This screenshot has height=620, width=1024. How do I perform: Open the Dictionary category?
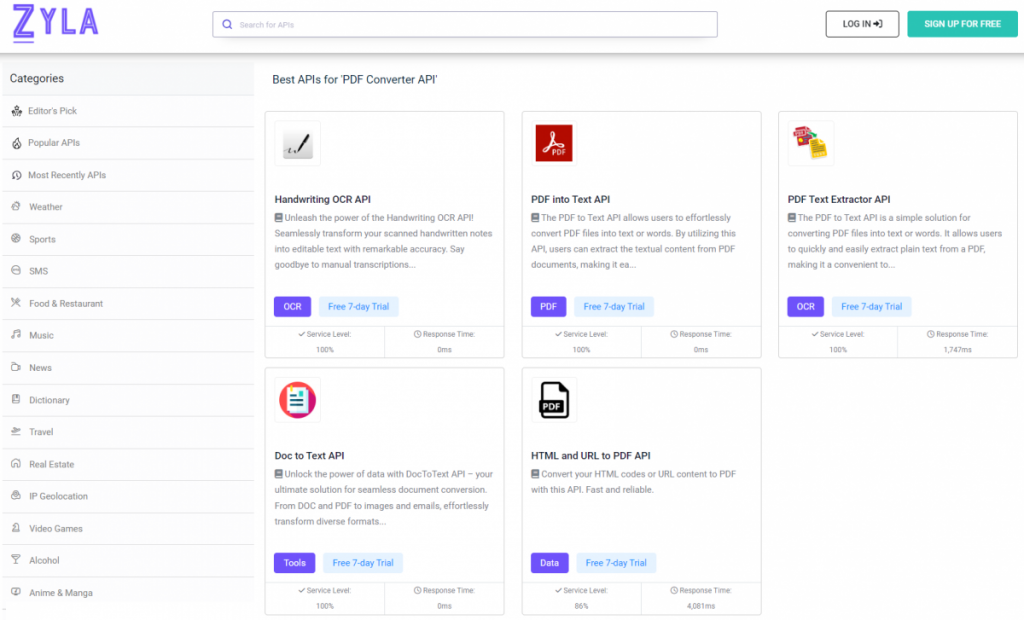coord(128,400)
